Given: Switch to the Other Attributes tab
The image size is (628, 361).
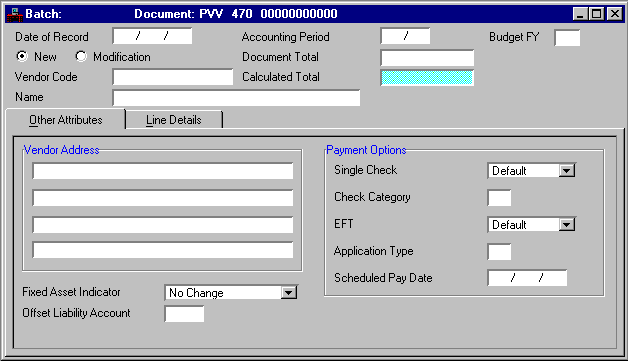Looking at the screenshot, I should pos(65,120).
